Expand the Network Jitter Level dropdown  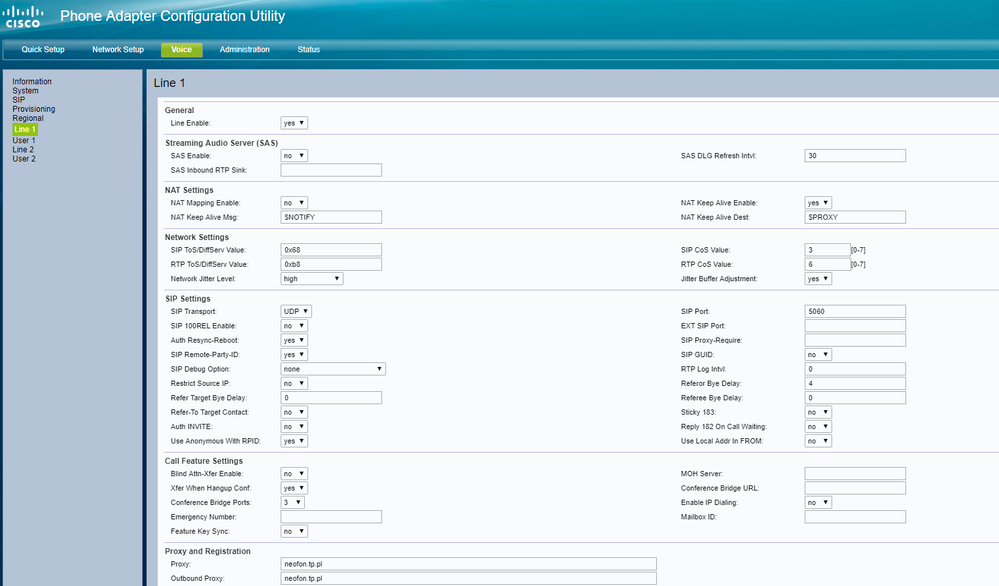(x=312, y=279)
